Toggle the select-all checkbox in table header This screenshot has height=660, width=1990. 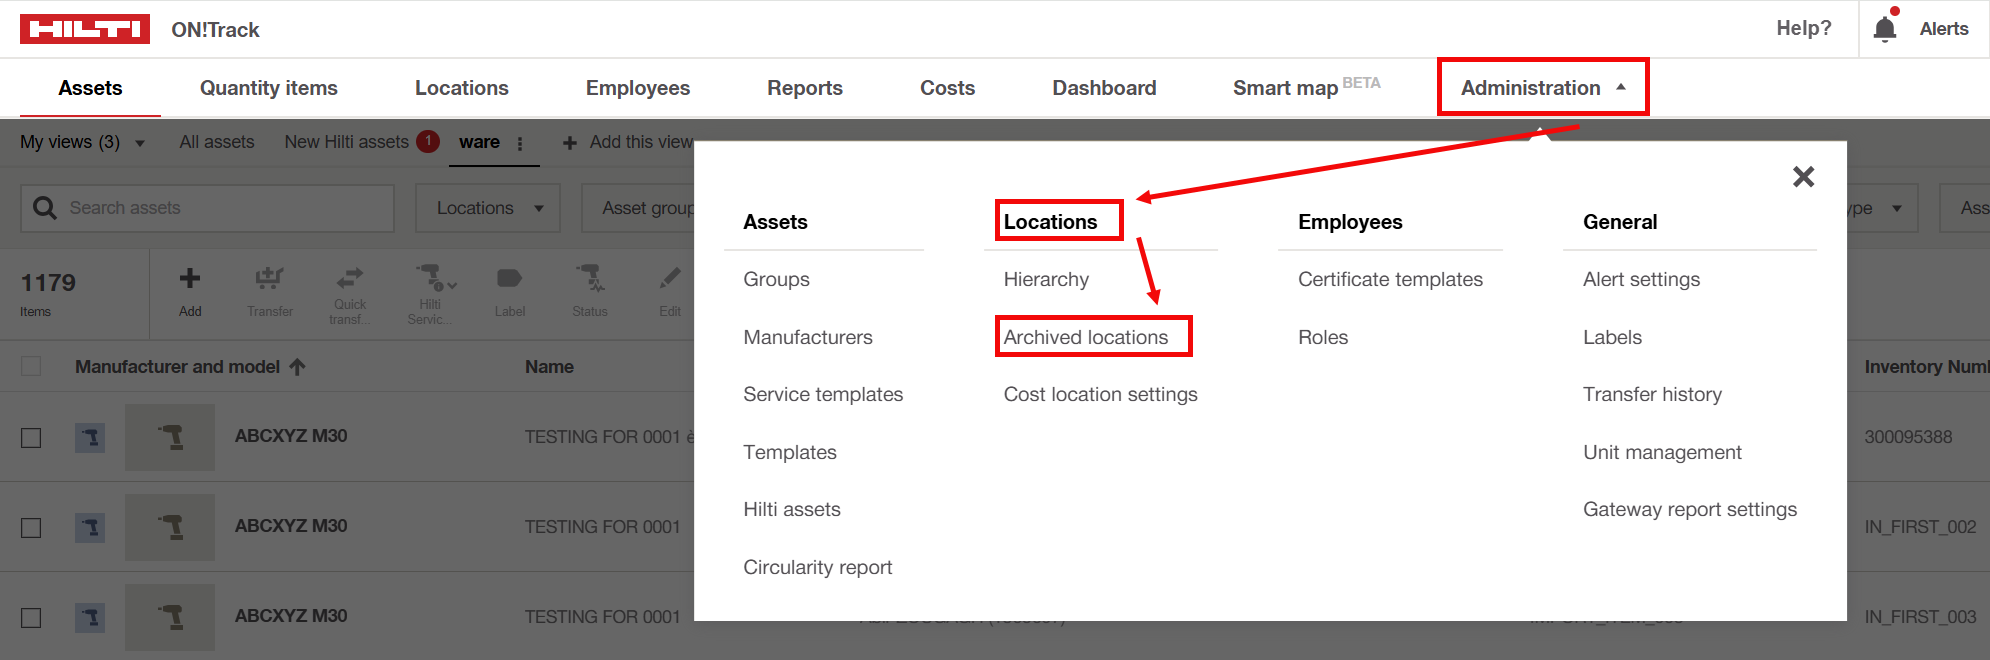coord(31,366)
